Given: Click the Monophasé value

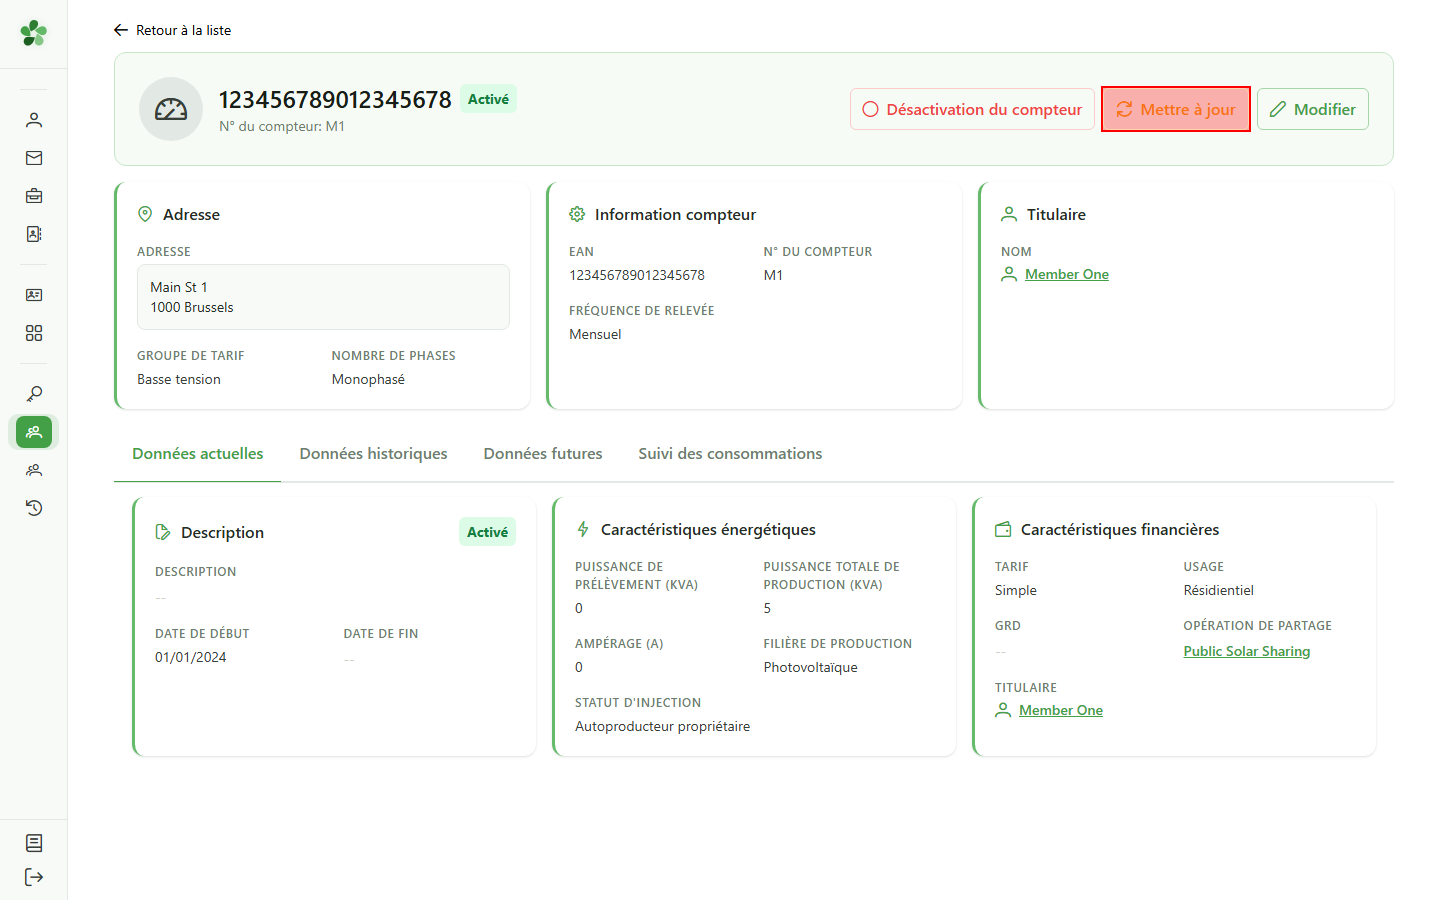Looking at the screenshot, I should coord(368,379).
